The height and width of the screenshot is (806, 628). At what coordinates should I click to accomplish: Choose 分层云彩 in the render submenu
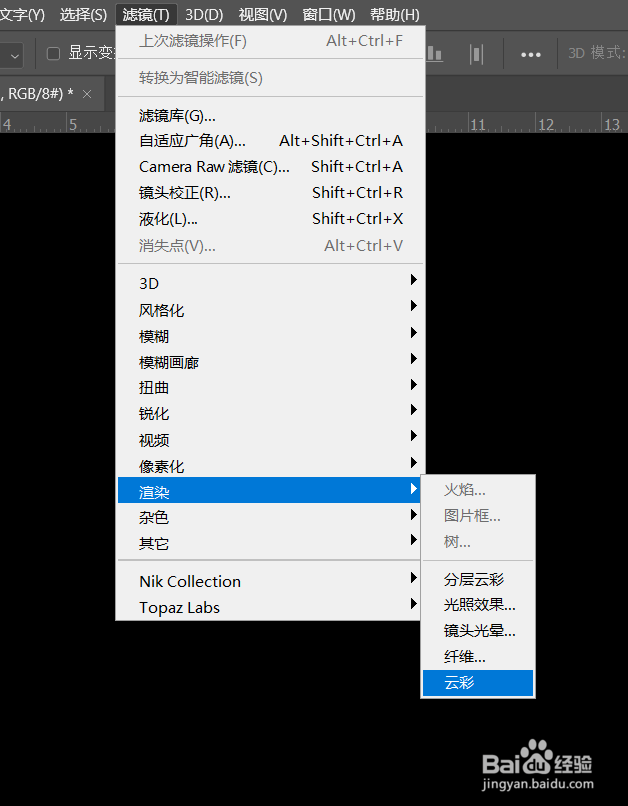pos(478,579)
